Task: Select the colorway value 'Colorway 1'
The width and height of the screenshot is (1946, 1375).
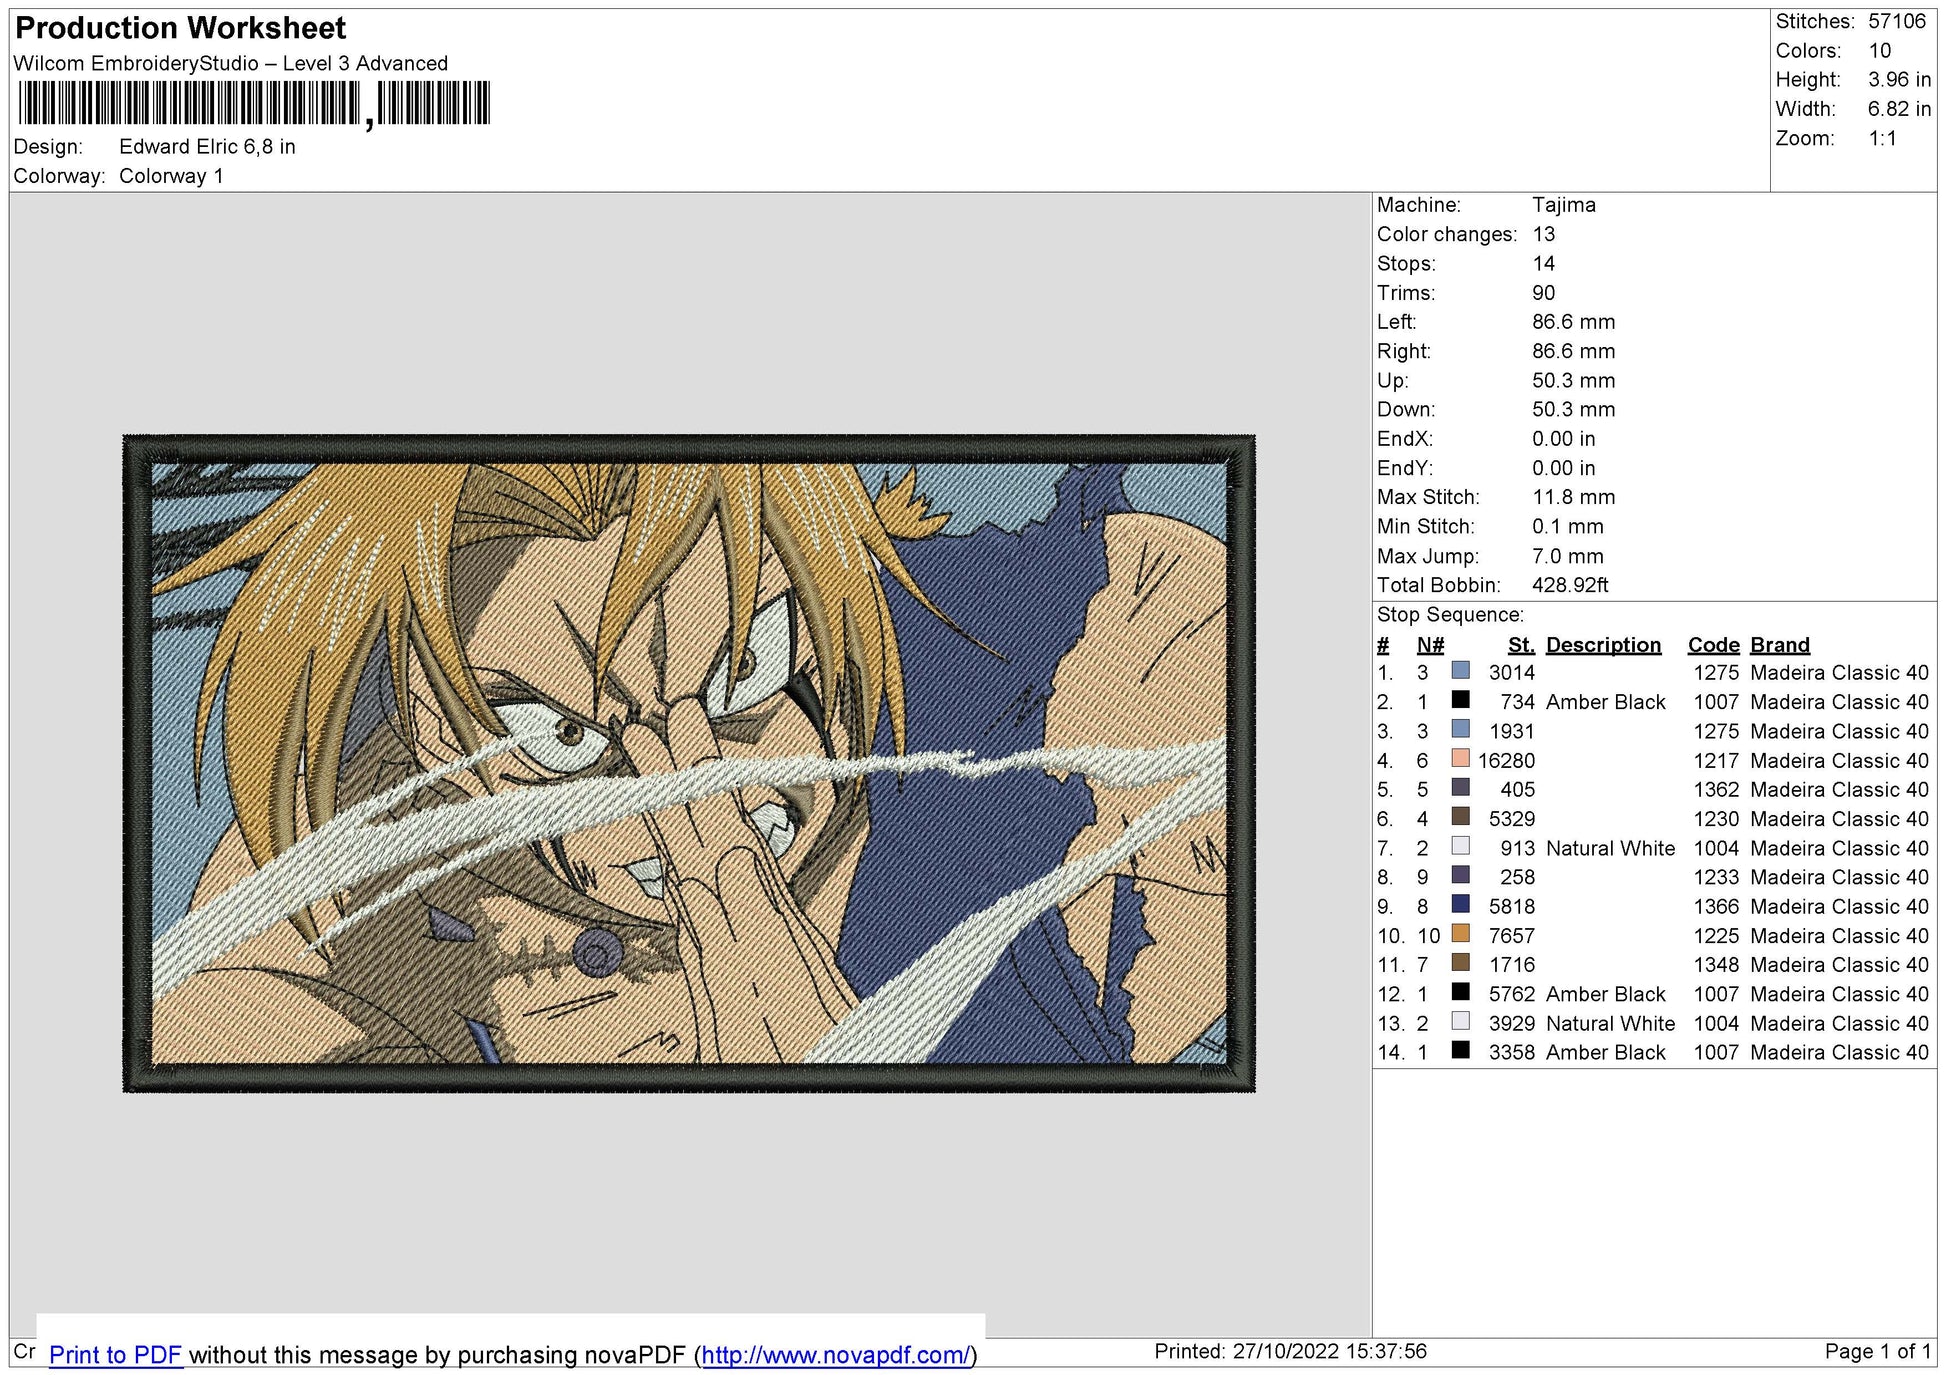Action: [x=171, y=176]
